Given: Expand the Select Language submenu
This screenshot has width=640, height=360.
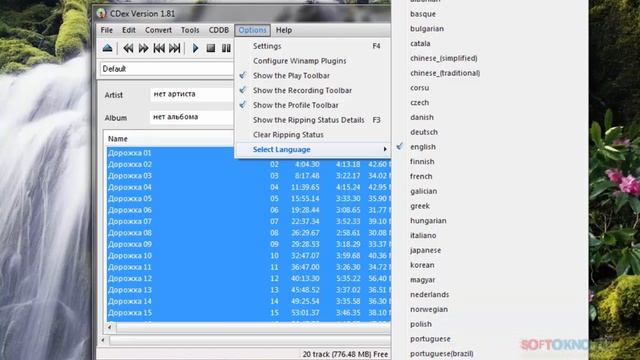Looking at the screenshot, I should tap(312, 149).
